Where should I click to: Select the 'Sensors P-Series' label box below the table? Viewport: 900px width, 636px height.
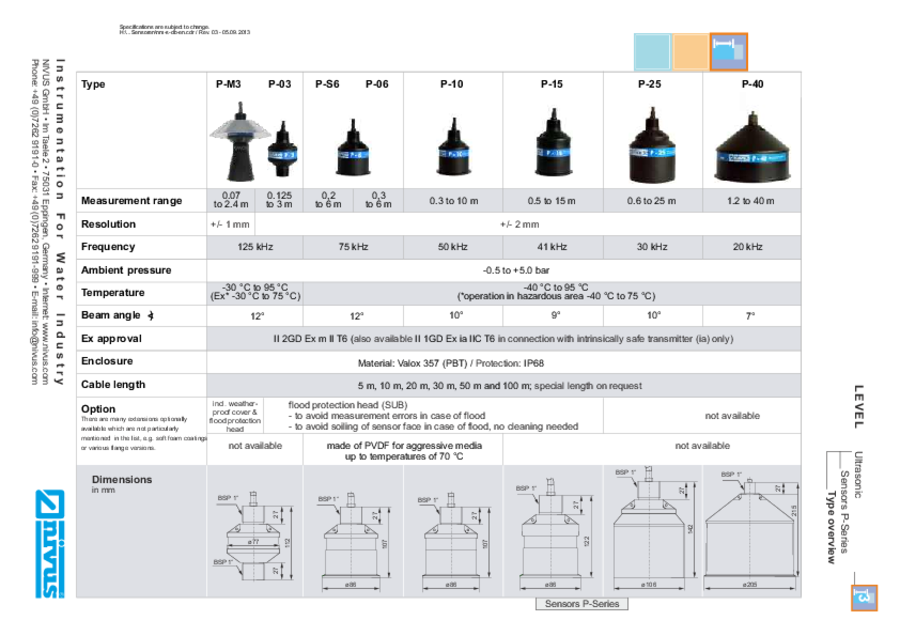pyautogui.click(x=581, y=604)
